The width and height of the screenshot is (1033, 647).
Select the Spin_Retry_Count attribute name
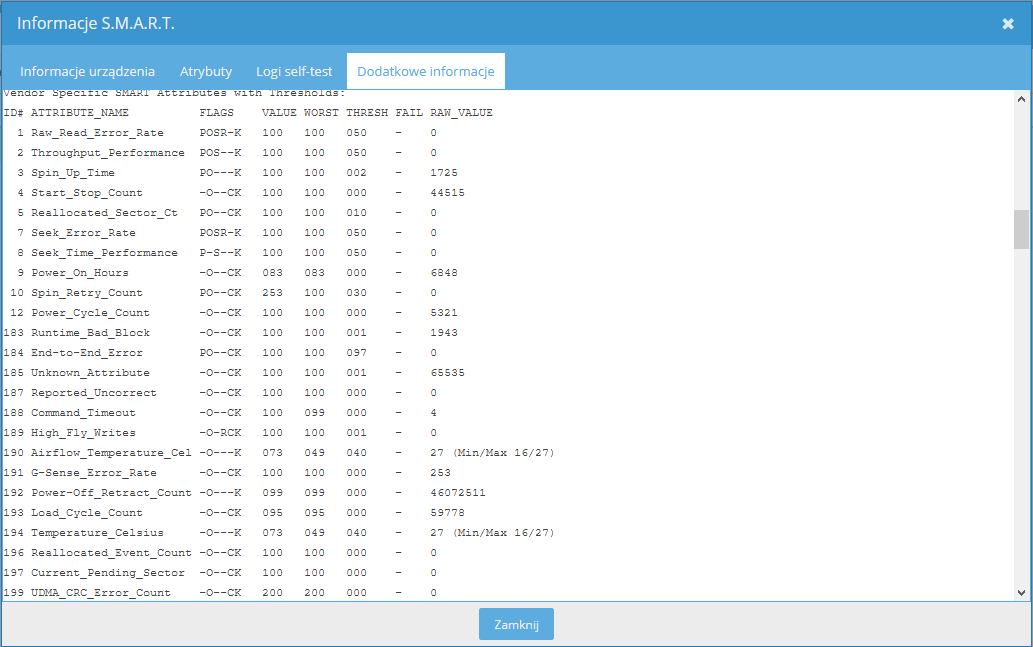(87, 293)
